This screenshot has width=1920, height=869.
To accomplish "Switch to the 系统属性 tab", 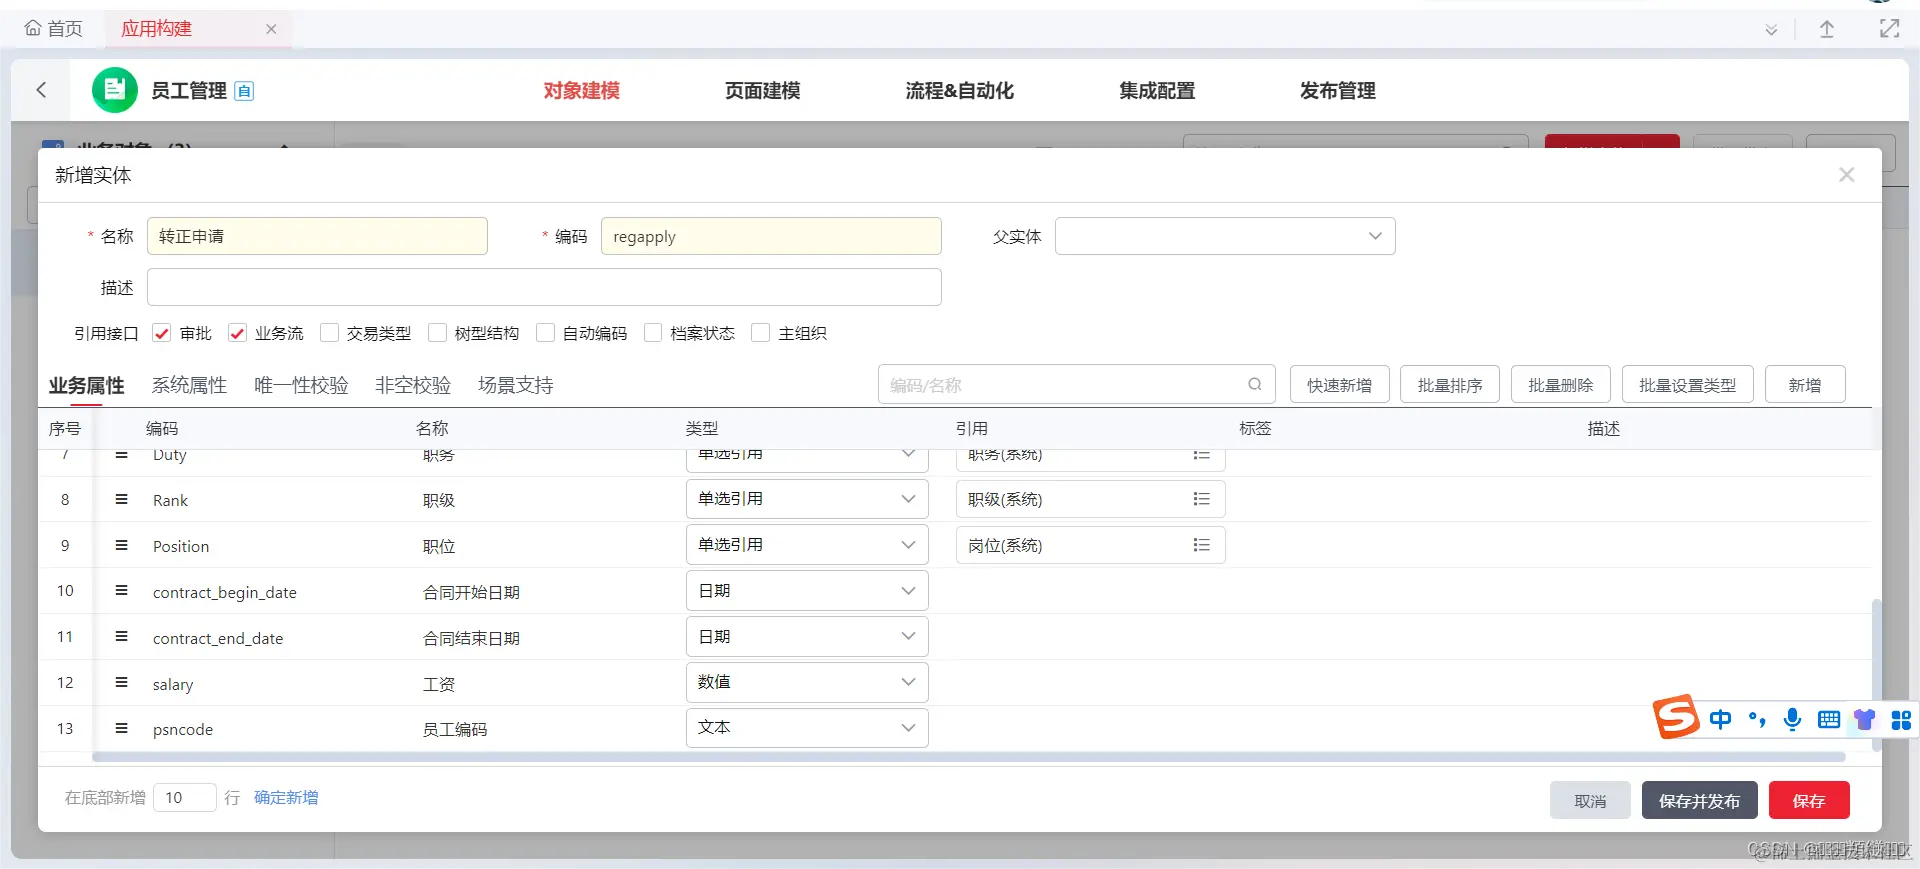I will [189, 385].
